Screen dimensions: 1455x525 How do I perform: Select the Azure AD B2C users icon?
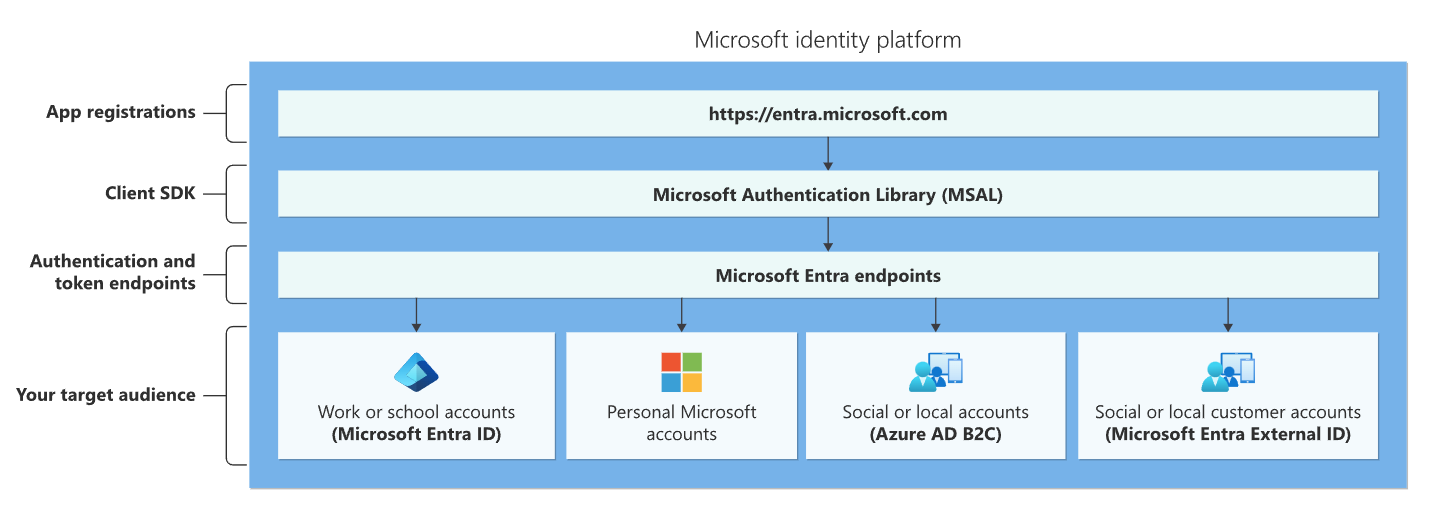point(935,372)
